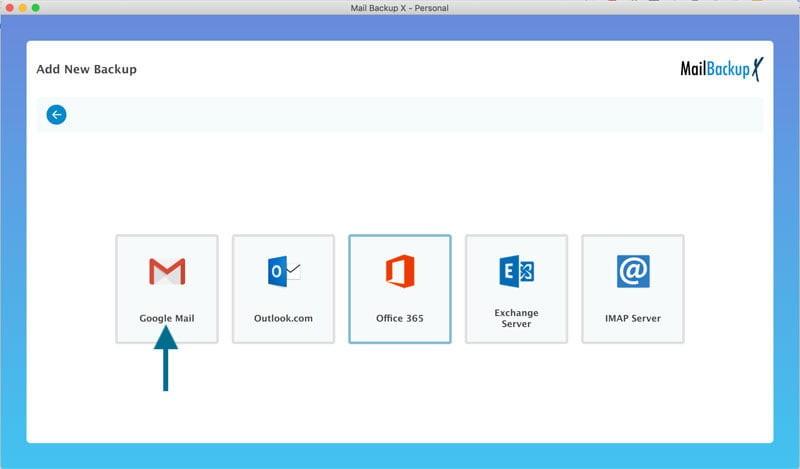The image size is (800, 469).
Task: Select the IMAP Server @ icon
Action: 633,271
